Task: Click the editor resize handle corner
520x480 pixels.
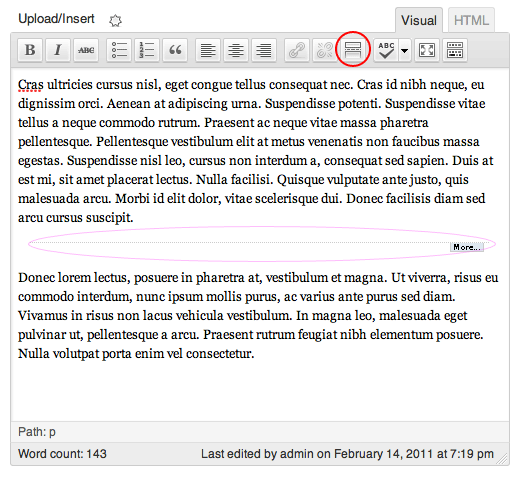Action: click(502, 459)
